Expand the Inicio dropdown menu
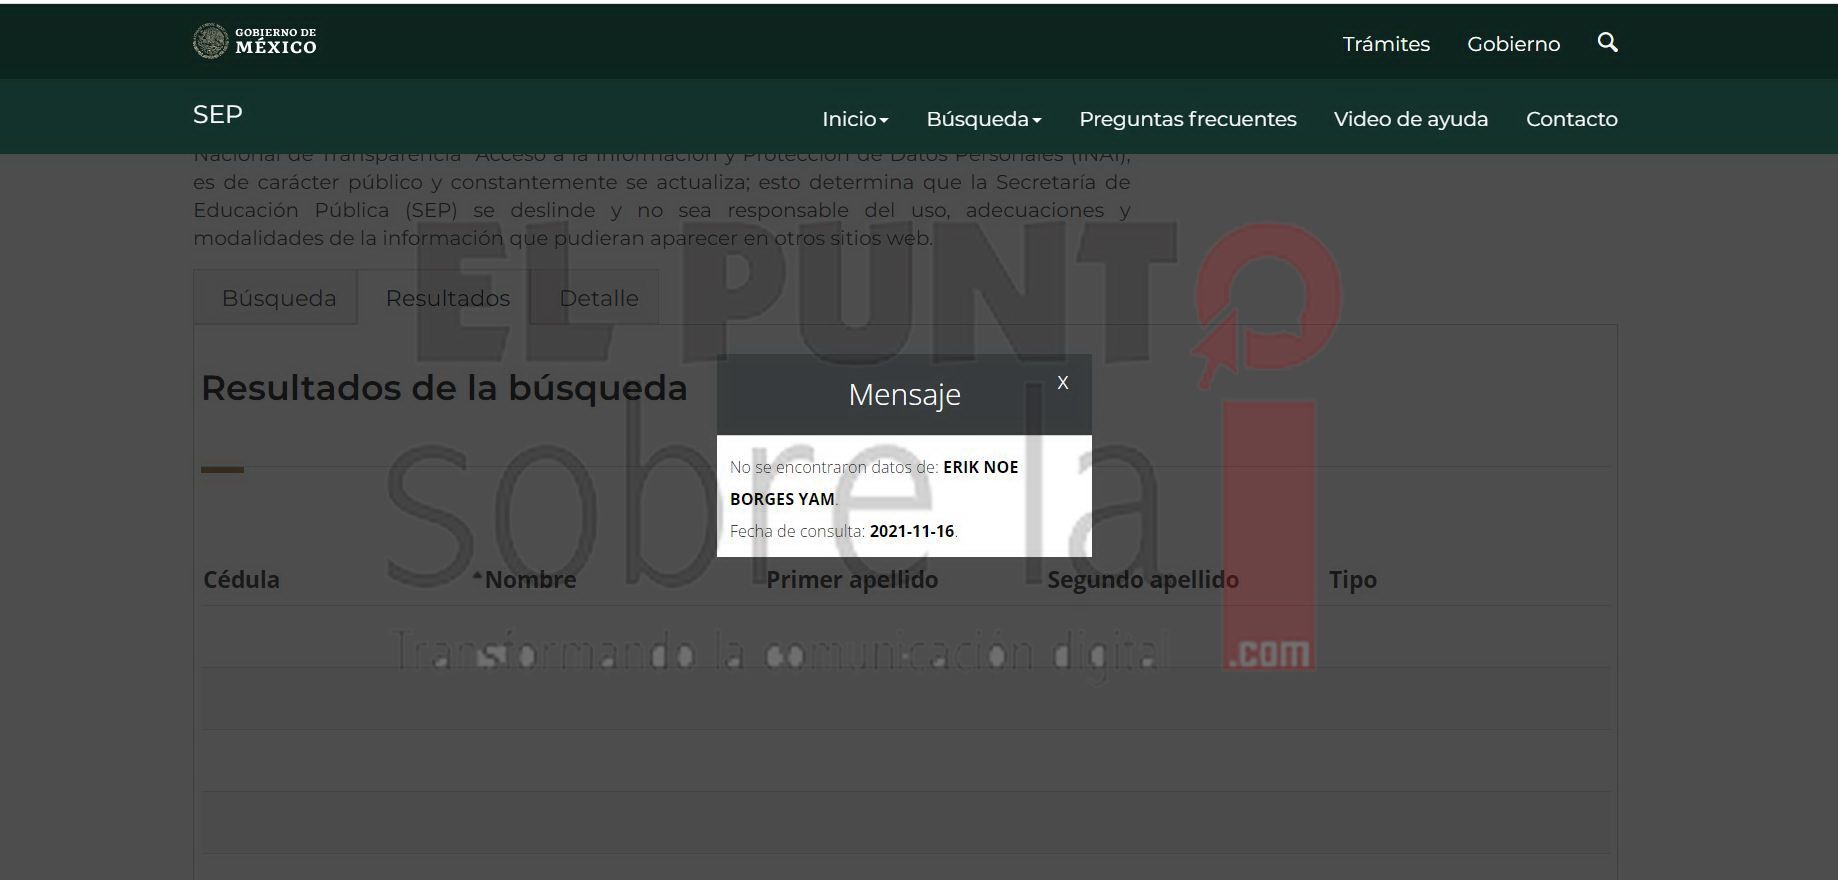Image resolution: width=1838 pixels, height=880 pixels. [855, 119]
